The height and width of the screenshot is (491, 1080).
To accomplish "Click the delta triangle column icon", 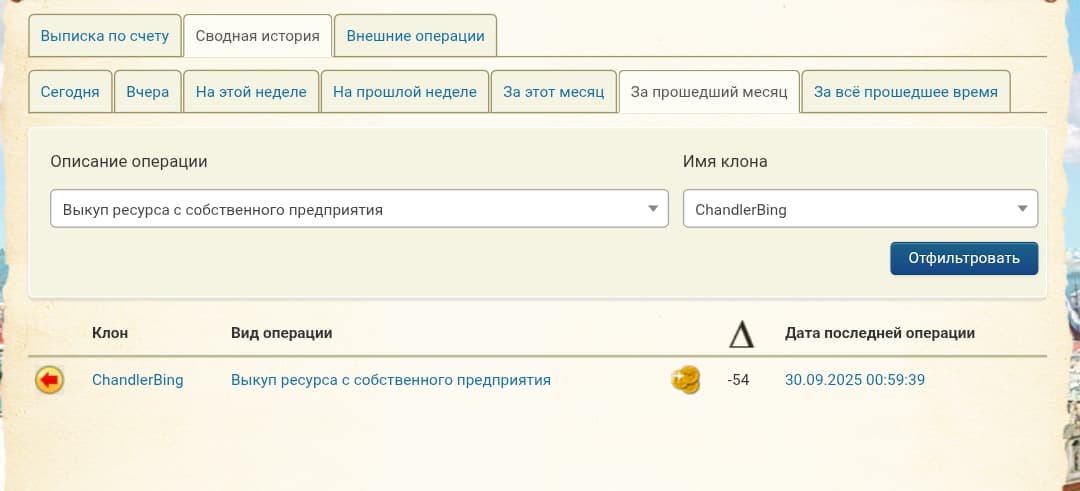I will (741, 334).
